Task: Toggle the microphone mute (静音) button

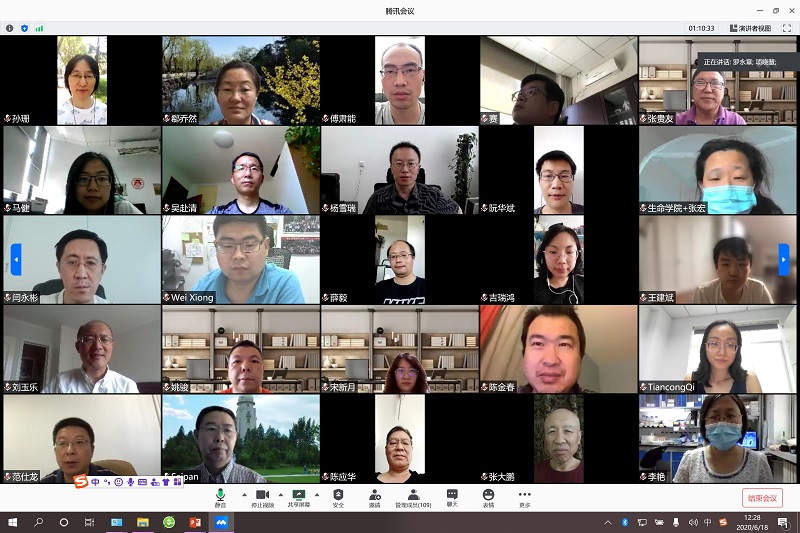Action: [x=220, y=496]
